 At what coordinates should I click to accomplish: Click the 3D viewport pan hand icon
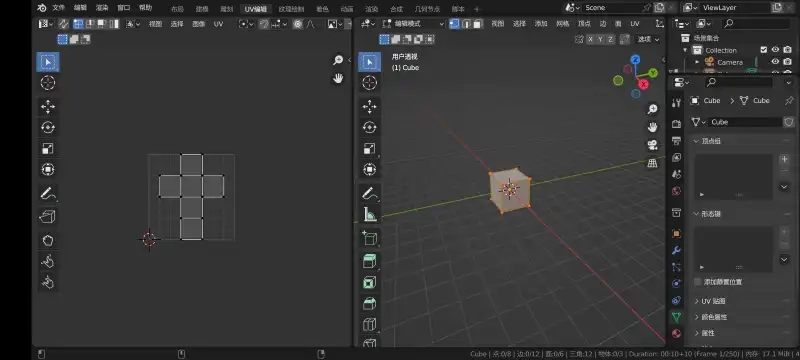click(x=653, y=127)
